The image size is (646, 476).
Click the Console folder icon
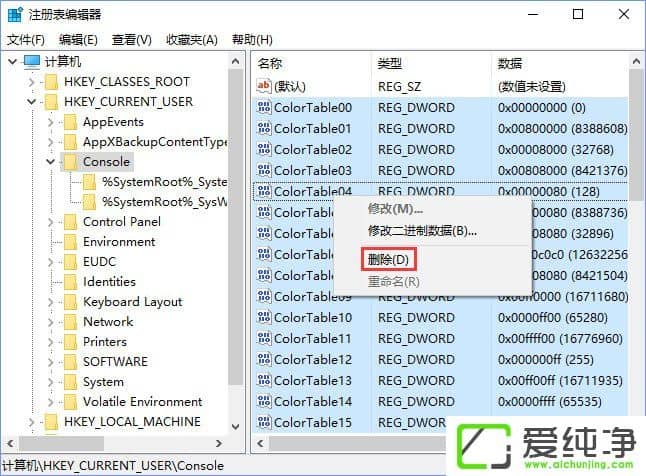pos(70,162)
